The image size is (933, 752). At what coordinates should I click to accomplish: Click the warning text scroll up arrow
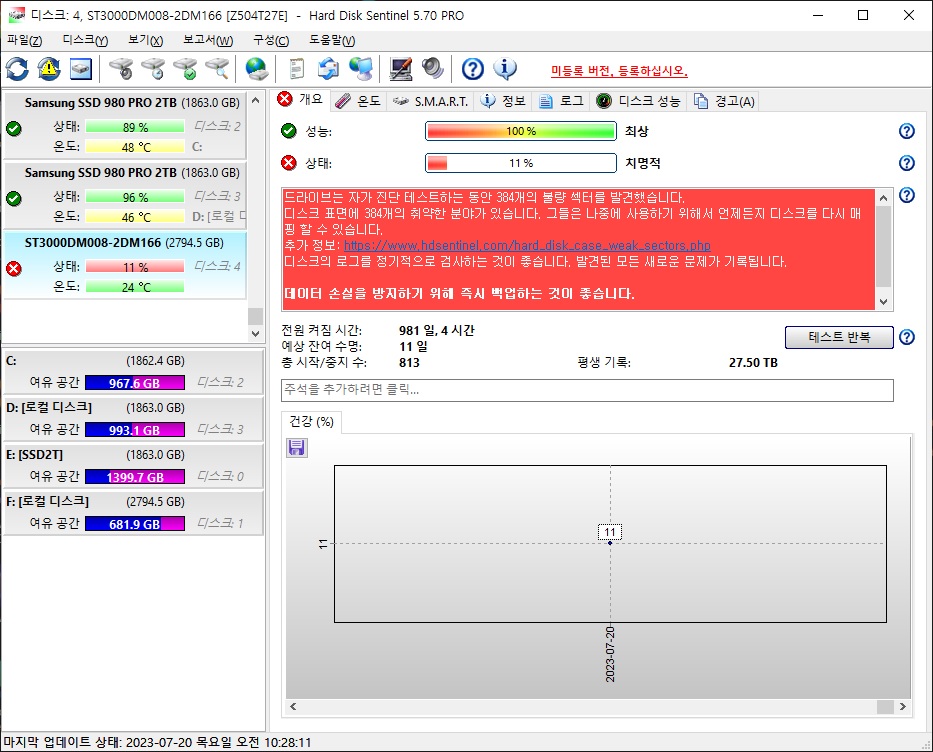pos(884,198)
